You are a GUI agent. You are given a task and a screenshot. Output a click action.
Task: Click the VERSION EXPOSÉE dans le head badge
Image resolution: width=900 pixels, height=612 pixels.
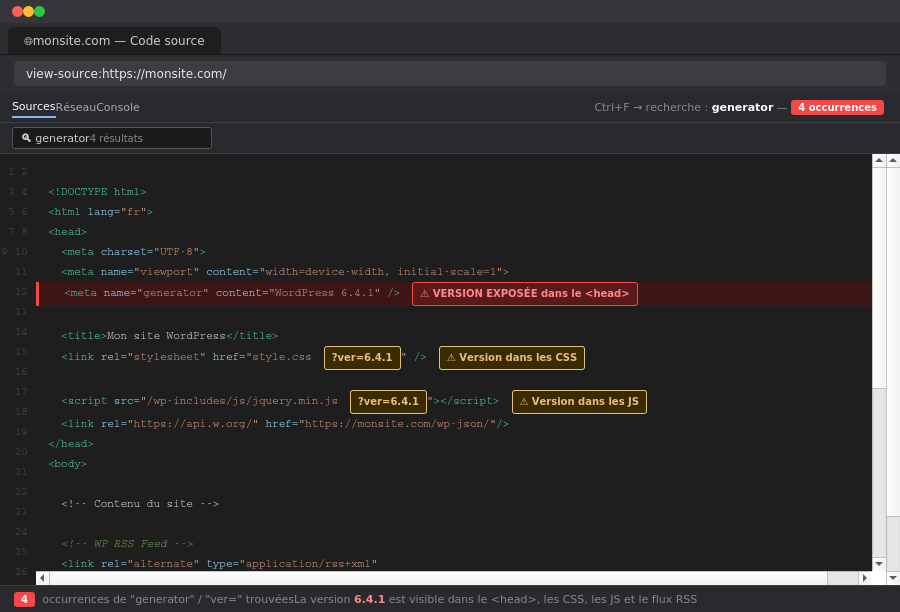[525, 294]
